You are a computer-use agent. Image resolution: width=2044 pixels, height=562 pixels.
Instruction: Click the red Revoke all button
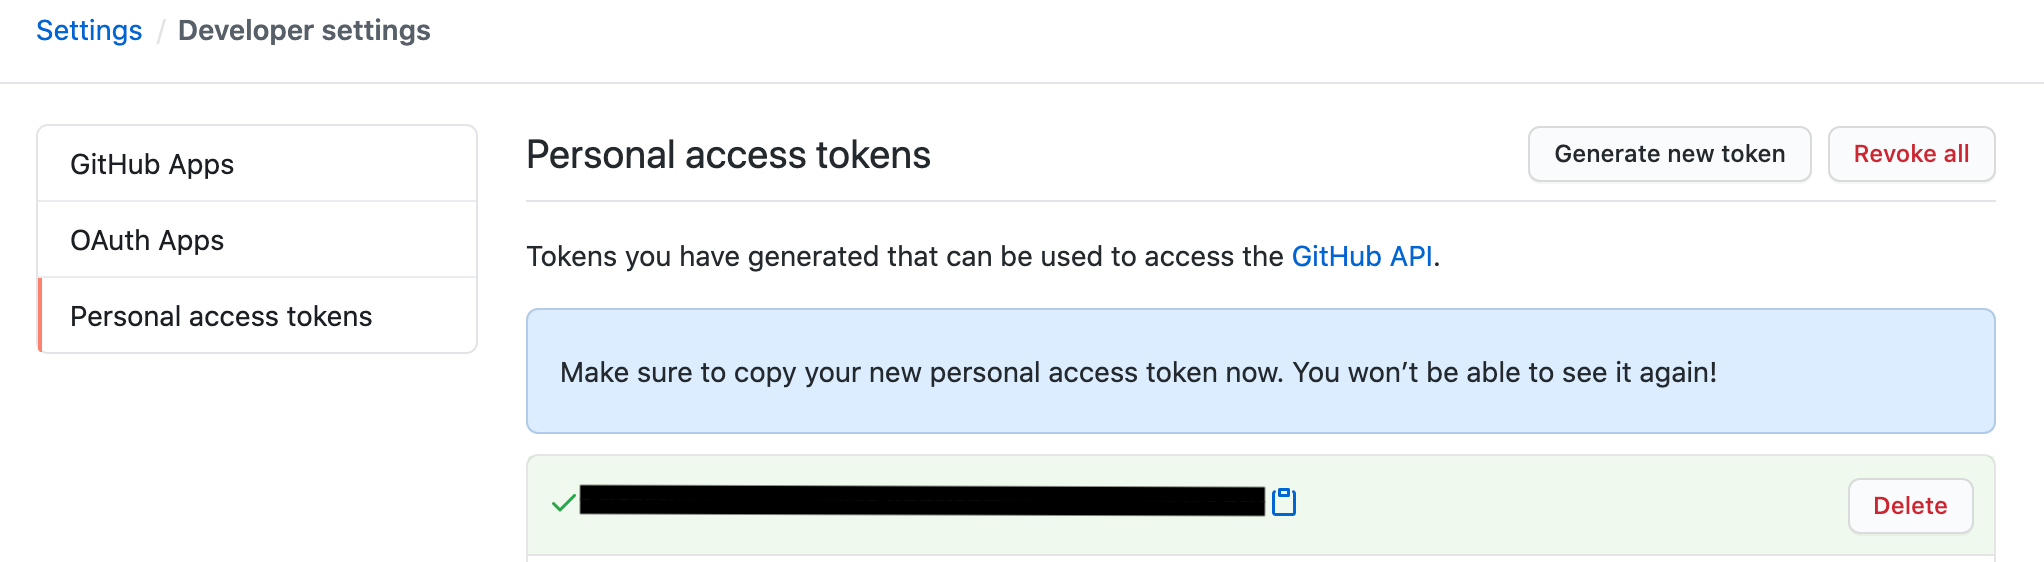(x=1911, y=154)
